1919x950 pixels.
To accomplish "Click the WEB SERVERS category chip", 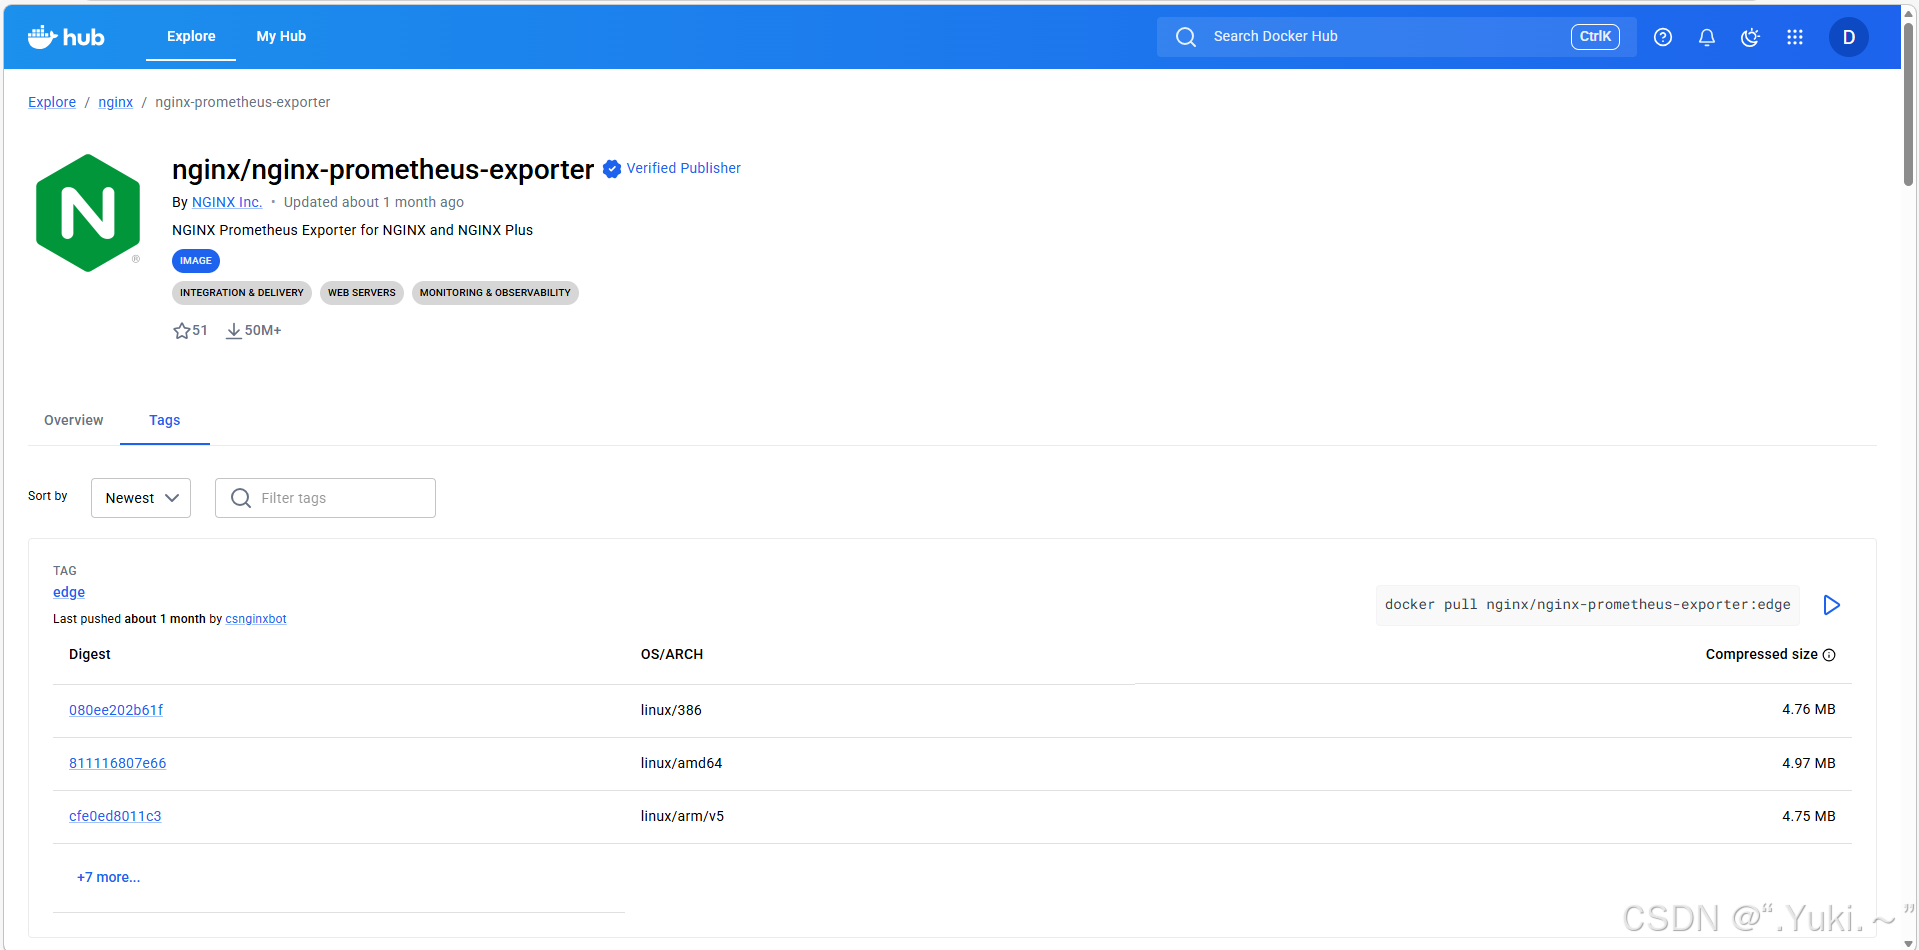I will click(362, 293).
